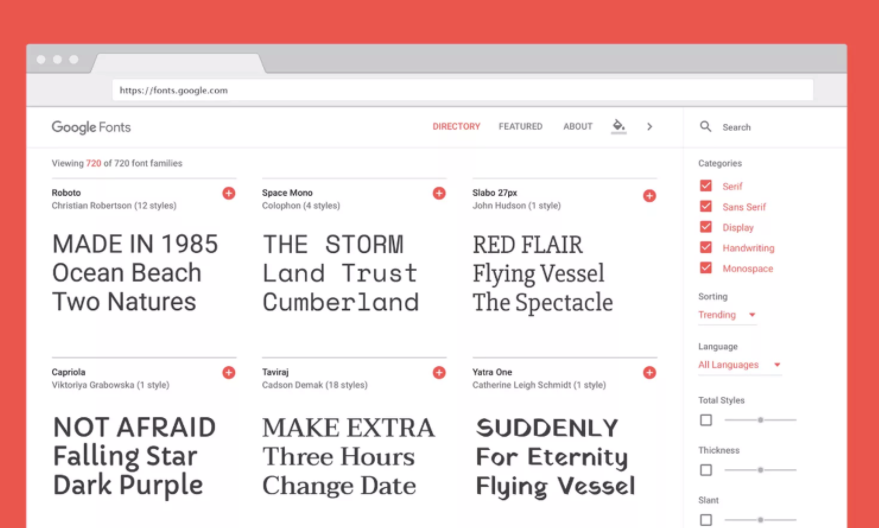Enable the Thickness filter checkbox
The height and width of the screenshot is (528, 879).
tap(706, 470)
